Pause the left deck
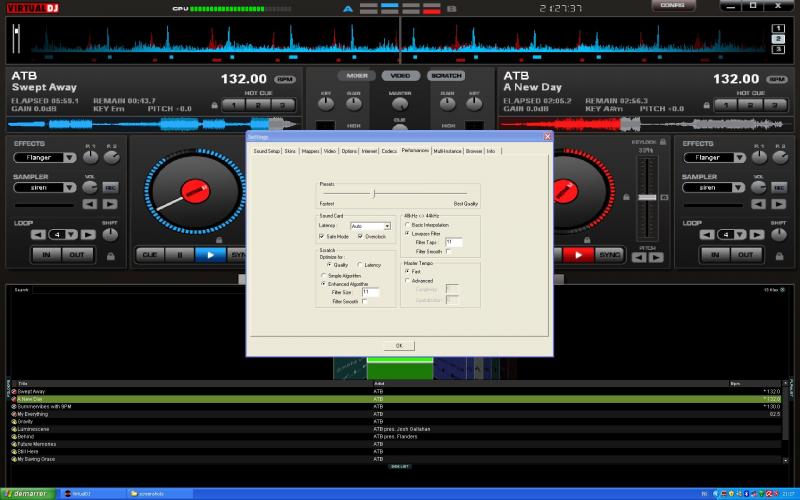 180,255
